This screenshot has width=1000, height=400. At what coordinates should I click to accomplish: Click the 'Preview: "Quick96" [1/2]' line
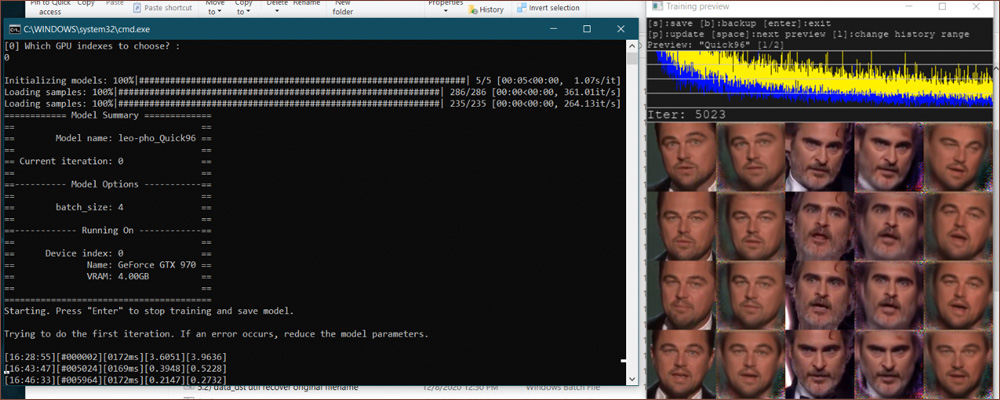point(718,45)
